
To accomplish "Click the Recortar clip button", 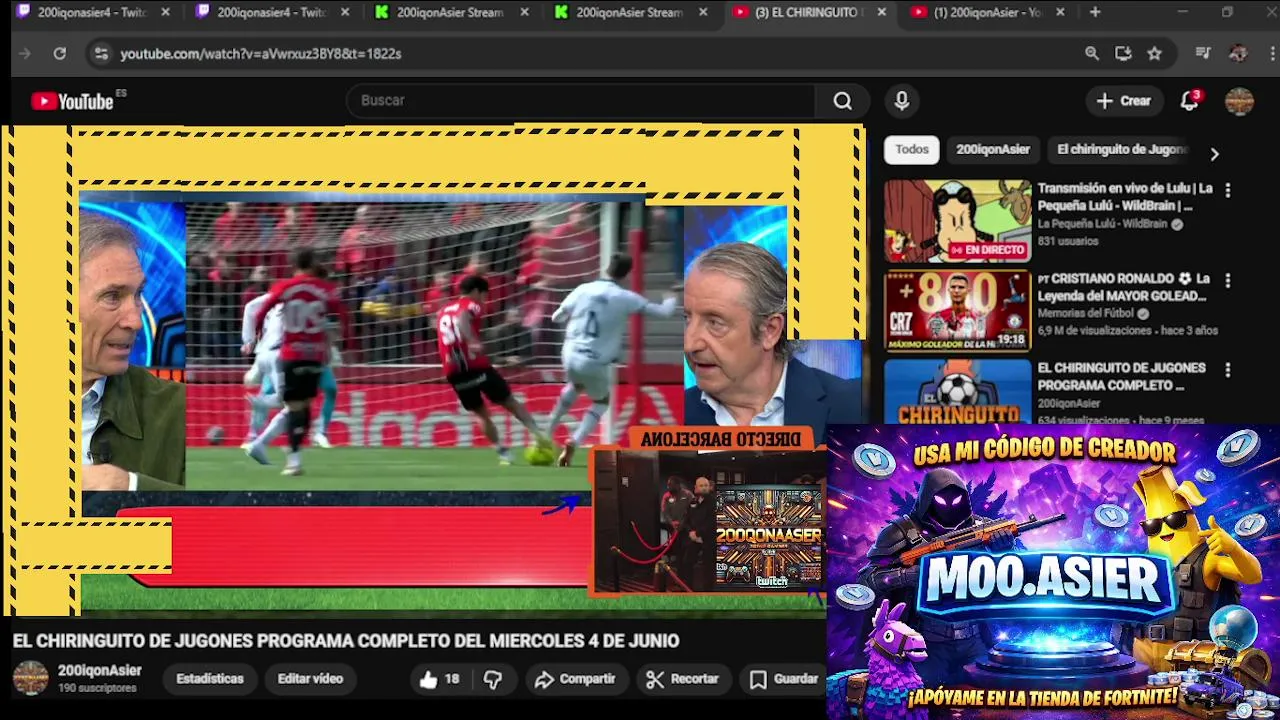I will point(683,679).
